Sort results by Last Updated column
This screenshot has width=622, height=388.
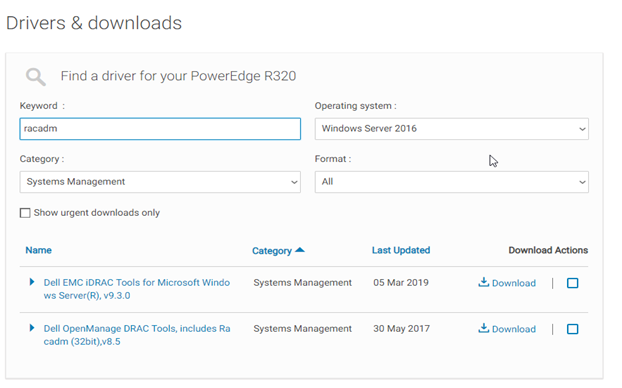click(401, 250)
